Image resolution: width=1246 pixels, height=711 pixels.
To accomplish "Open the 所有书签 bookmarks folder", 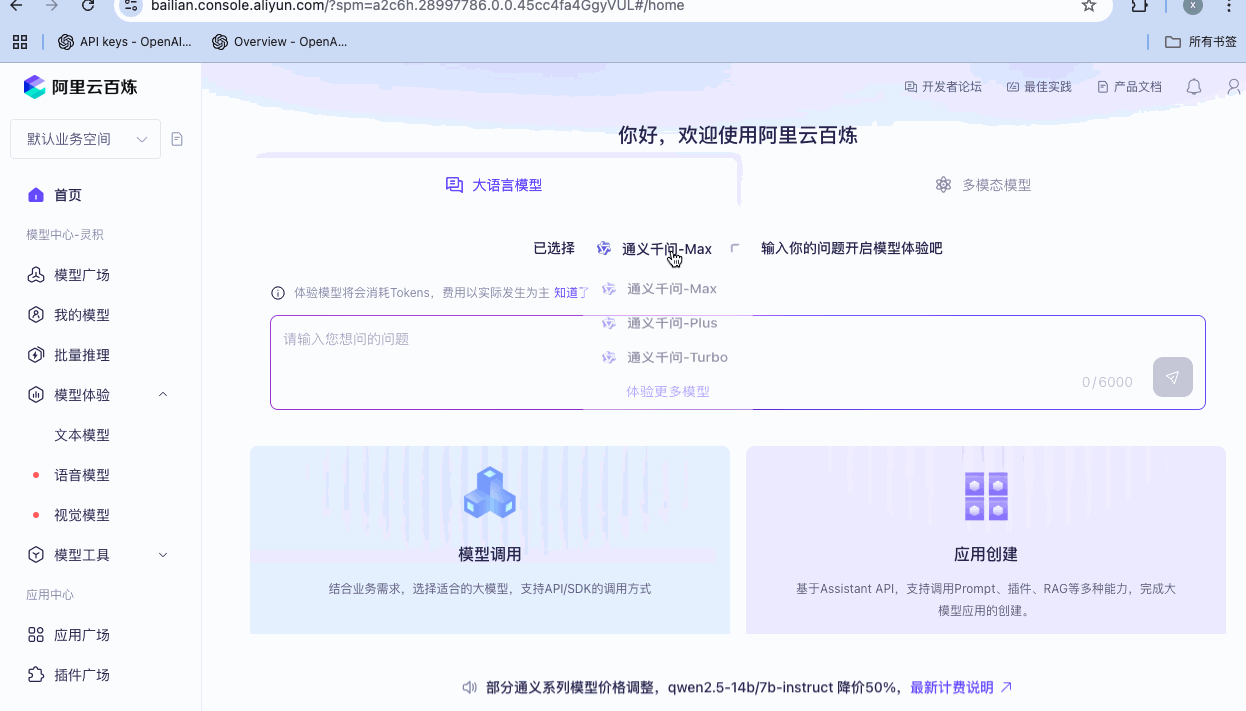I will 1202,42.
